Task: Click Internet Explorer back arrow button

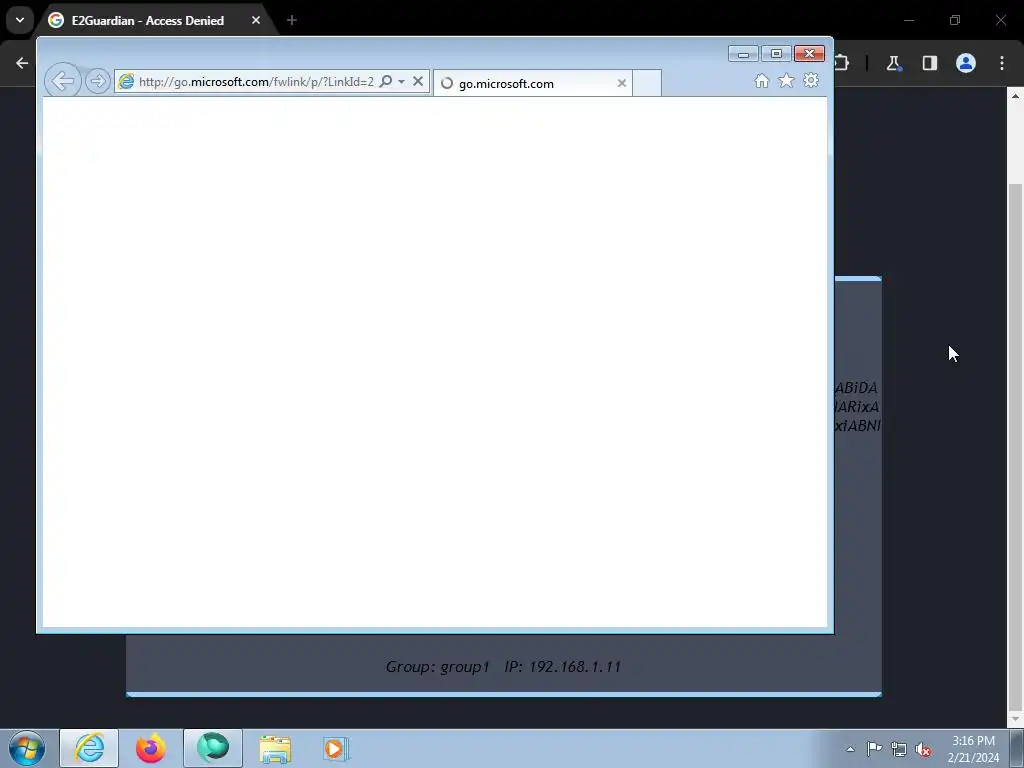Action: pyautogui.click(x=63, y=81)
